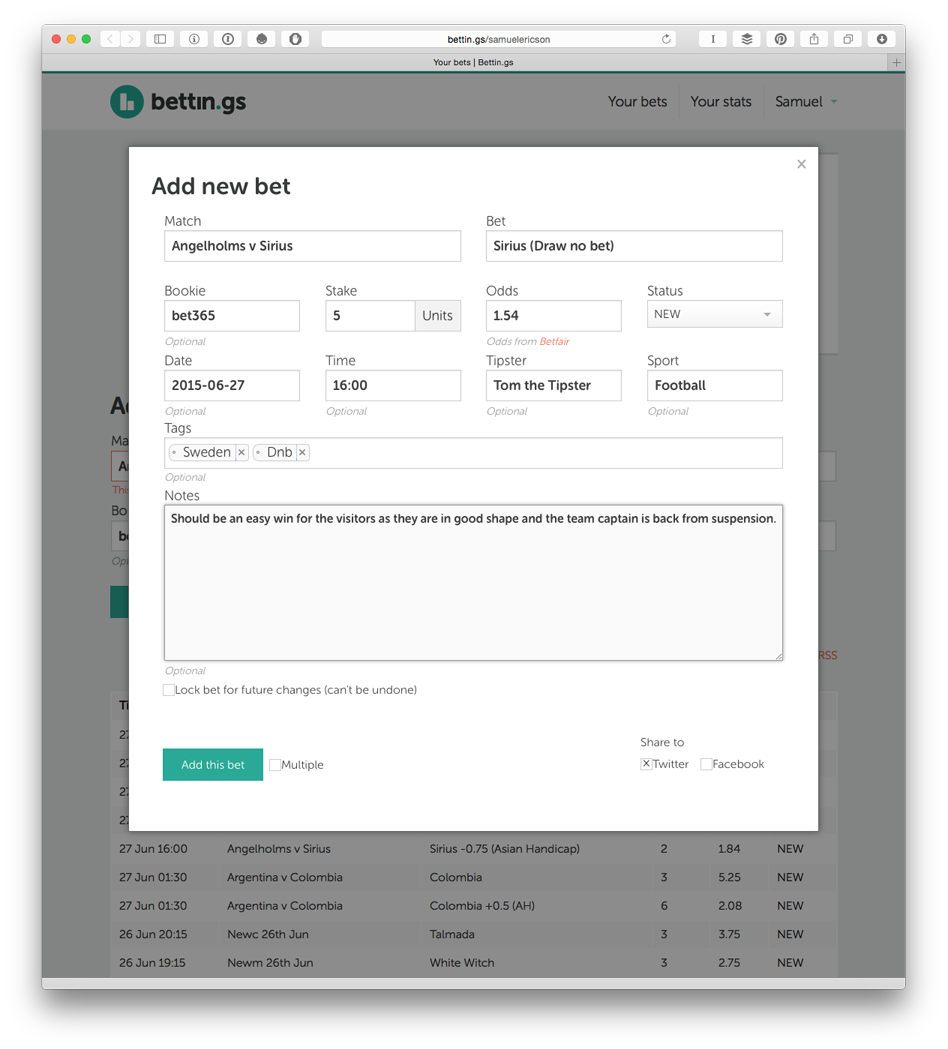
Task: Toggle the Safari sidebar button
Action: 160,39
